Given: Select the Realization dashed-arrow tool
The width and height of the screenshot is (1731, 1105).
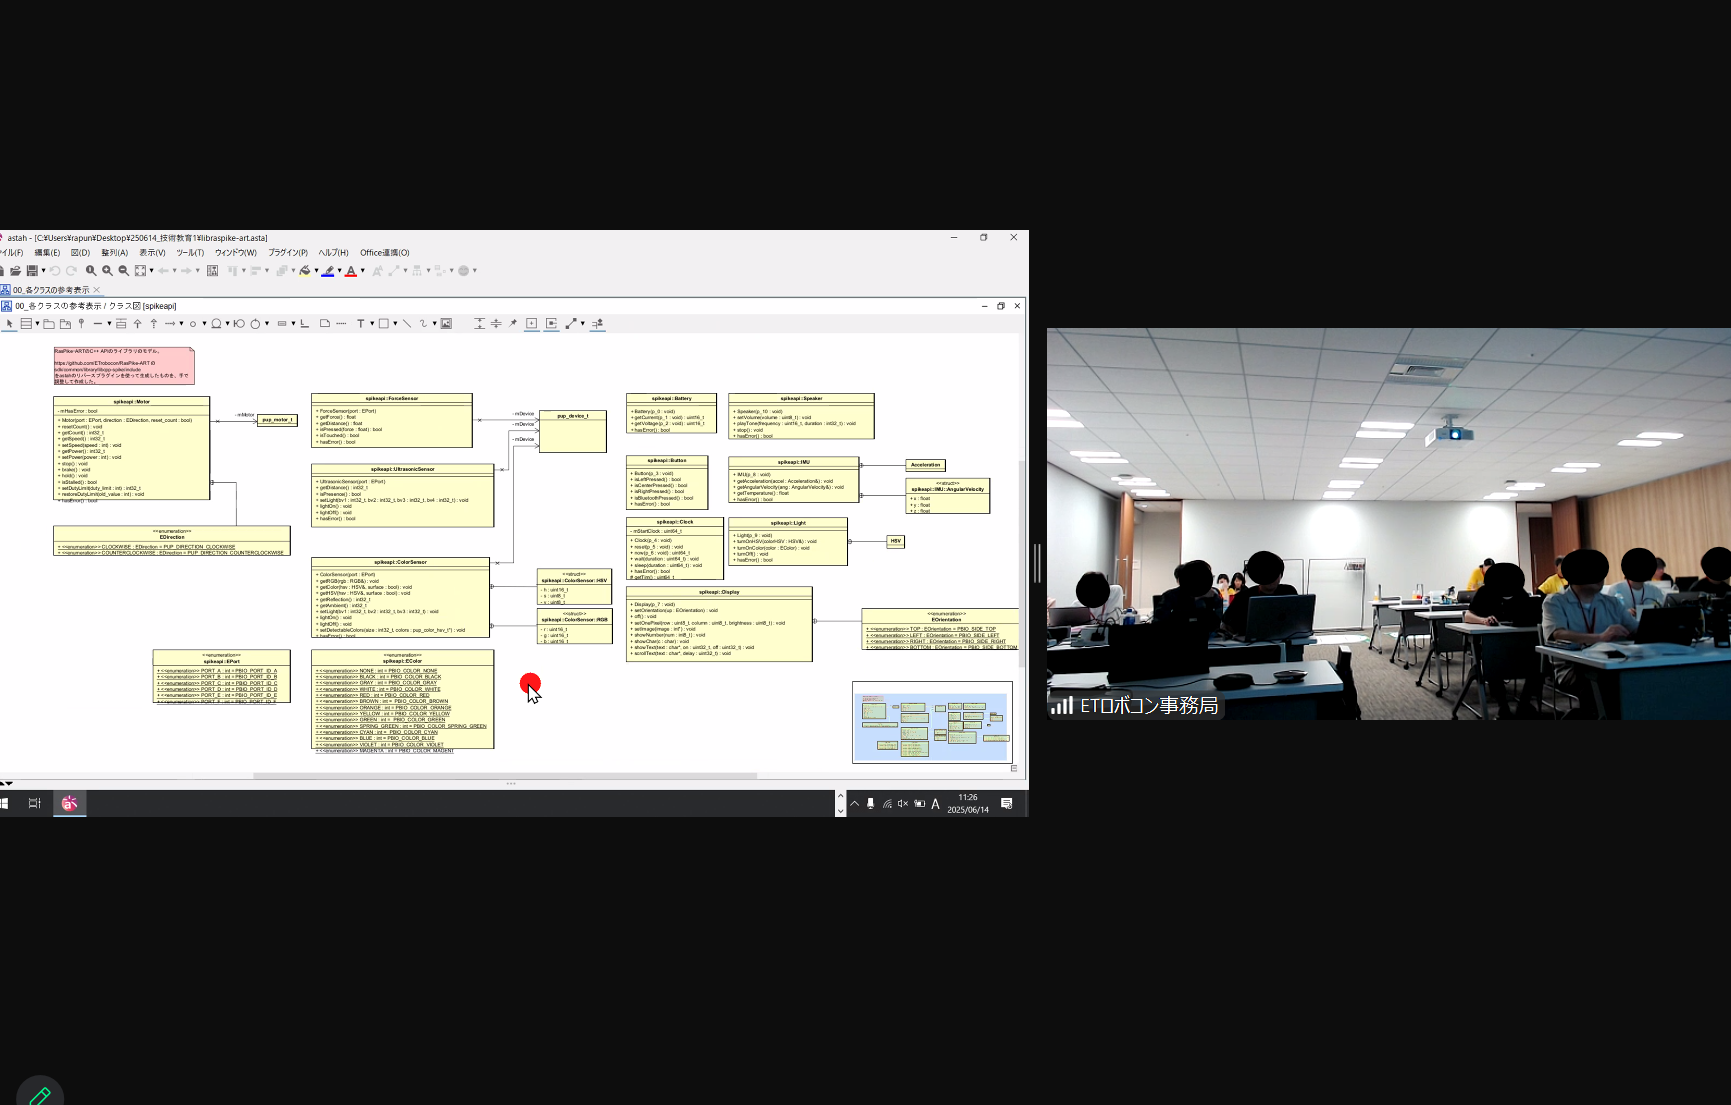Looking at the screenshot, I should pos(153,323).
